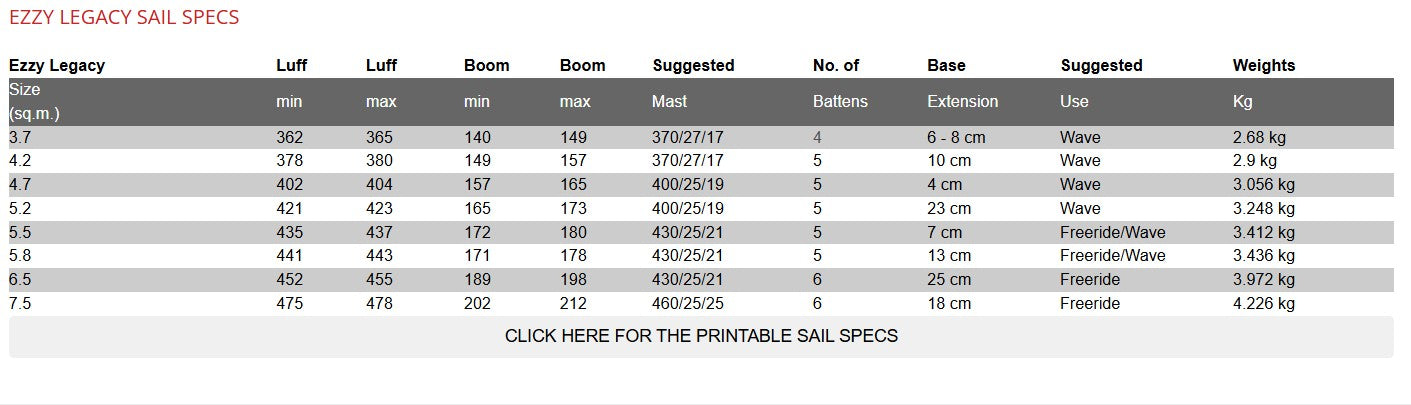Image resolution: width=1411 pixels, height=405 pixels.
Task: Click the printable sail specs button
Action: pos(701,337)
